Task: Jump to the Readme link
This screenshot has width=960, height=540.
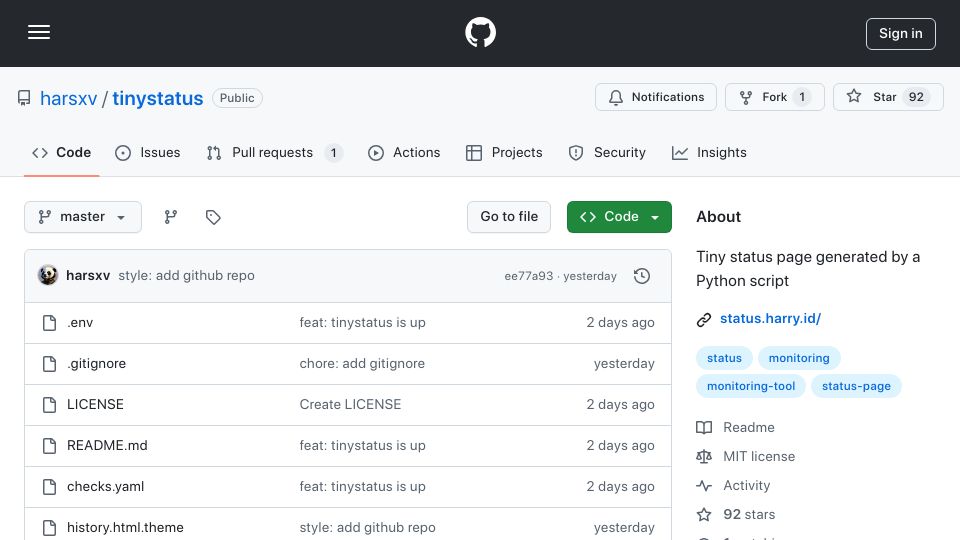Action: click(x=736, y=427)
